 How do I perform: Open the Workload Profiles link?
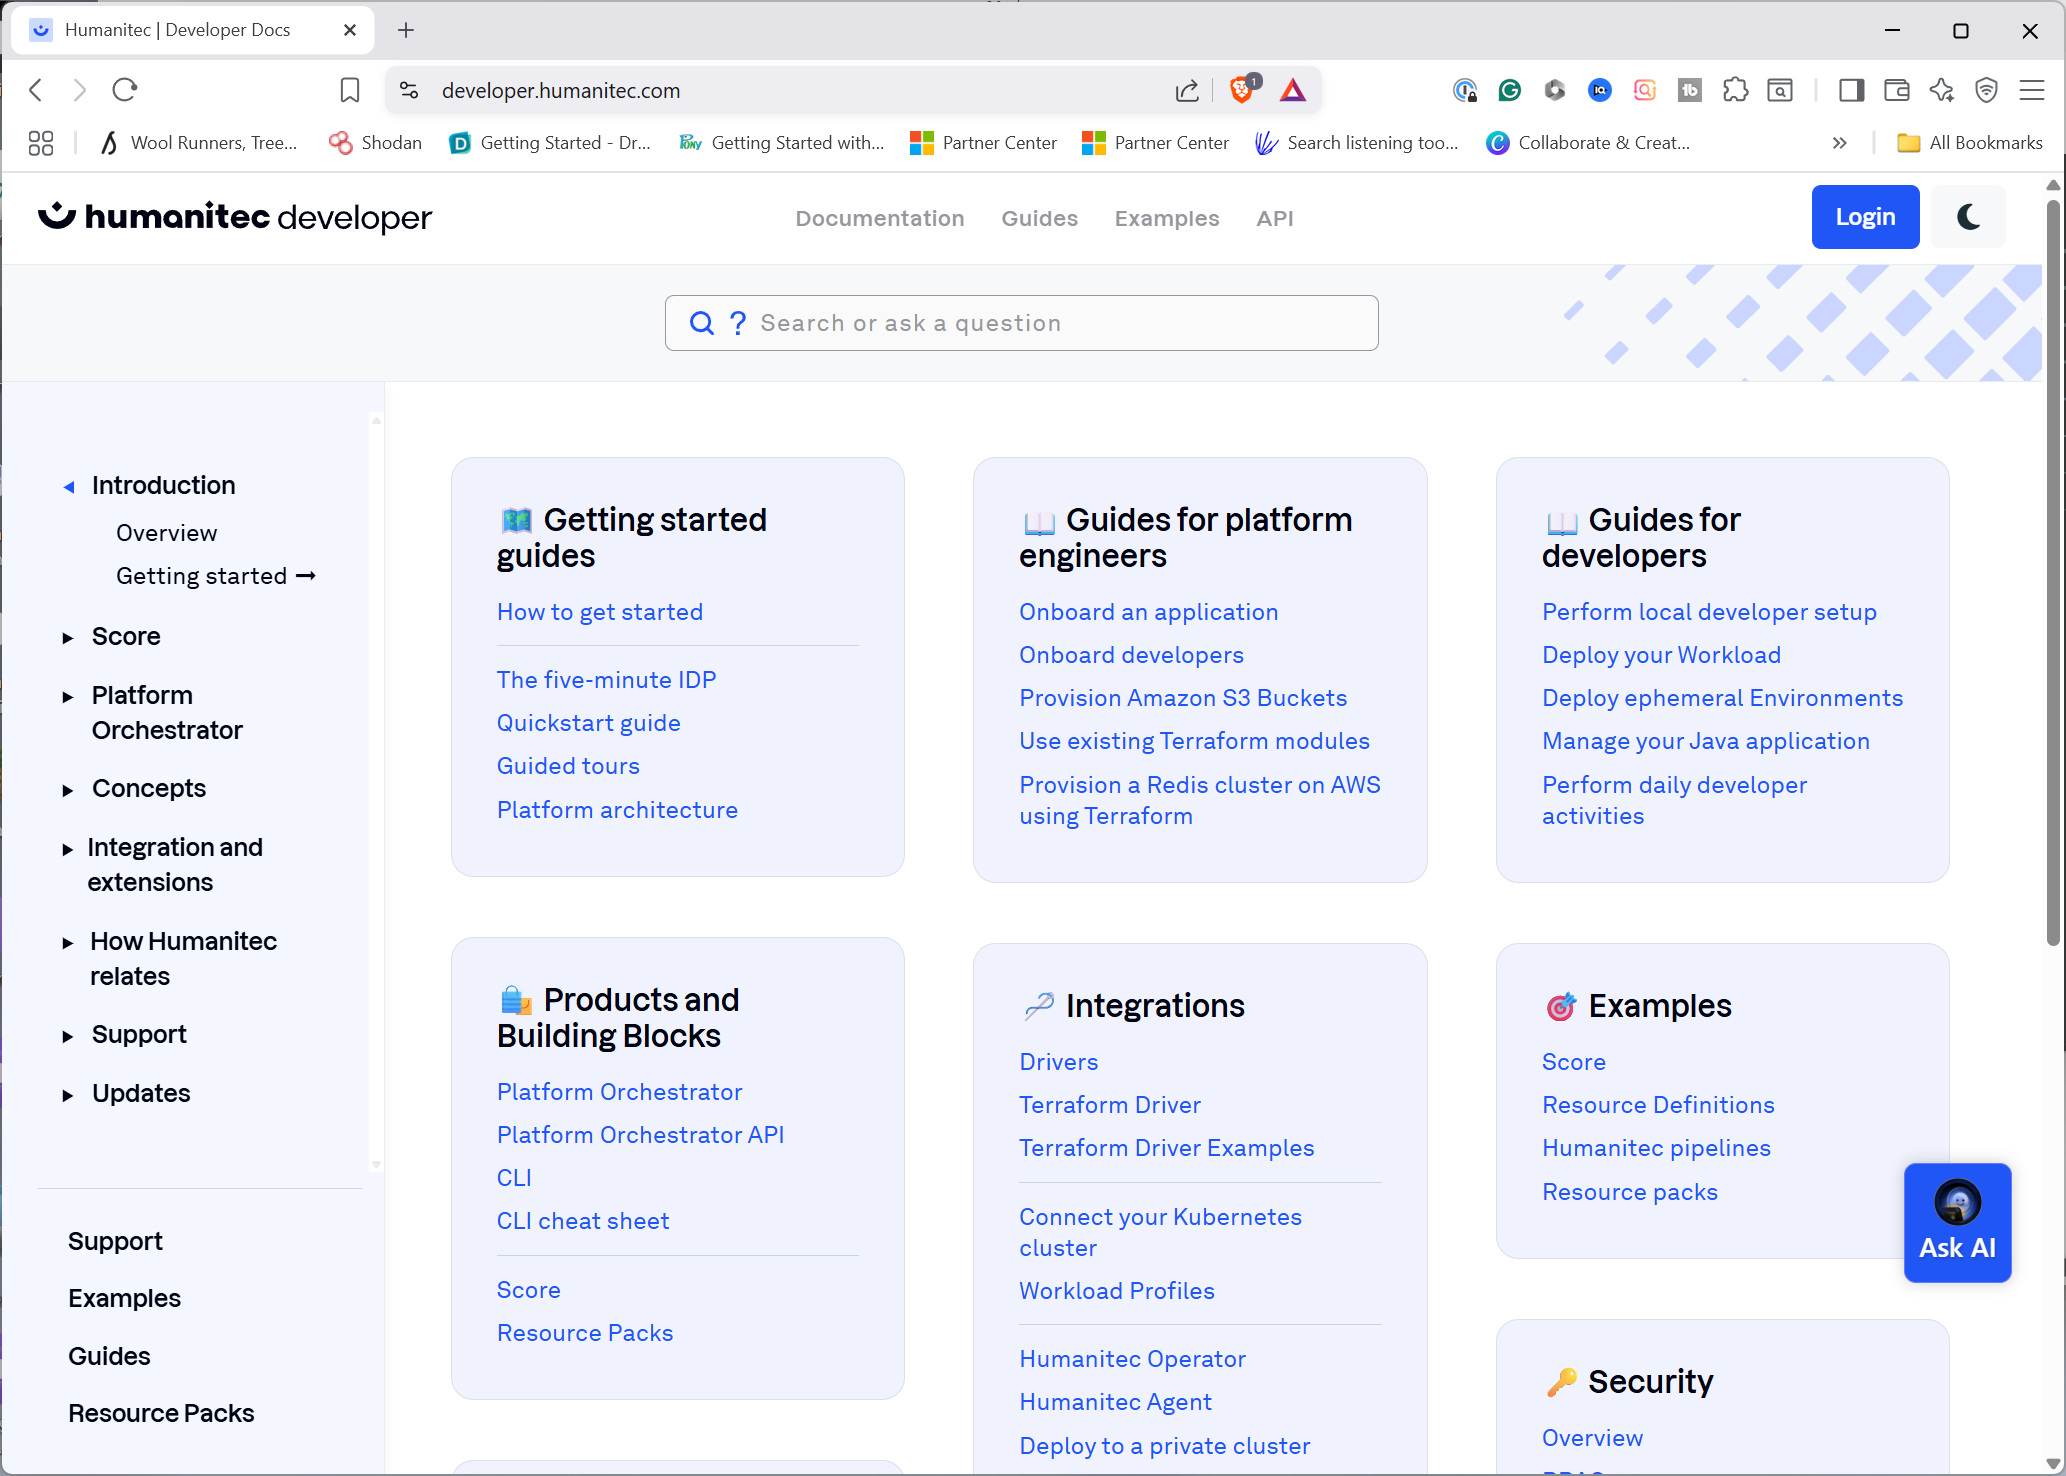pos(1117,1291)
